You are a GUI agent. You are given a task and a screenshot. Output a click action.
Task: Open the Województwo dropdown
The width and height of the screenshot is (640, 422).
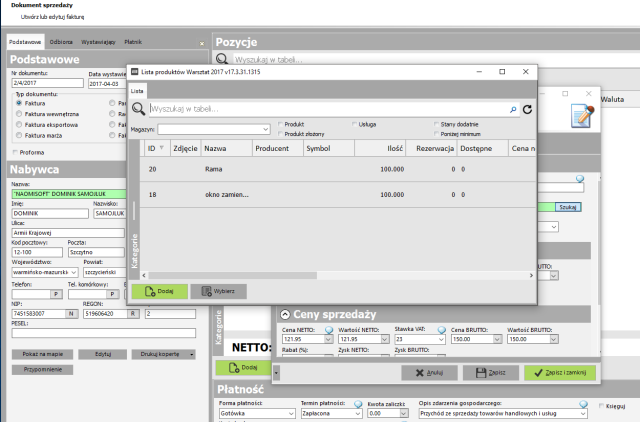[x=74, y=272]
